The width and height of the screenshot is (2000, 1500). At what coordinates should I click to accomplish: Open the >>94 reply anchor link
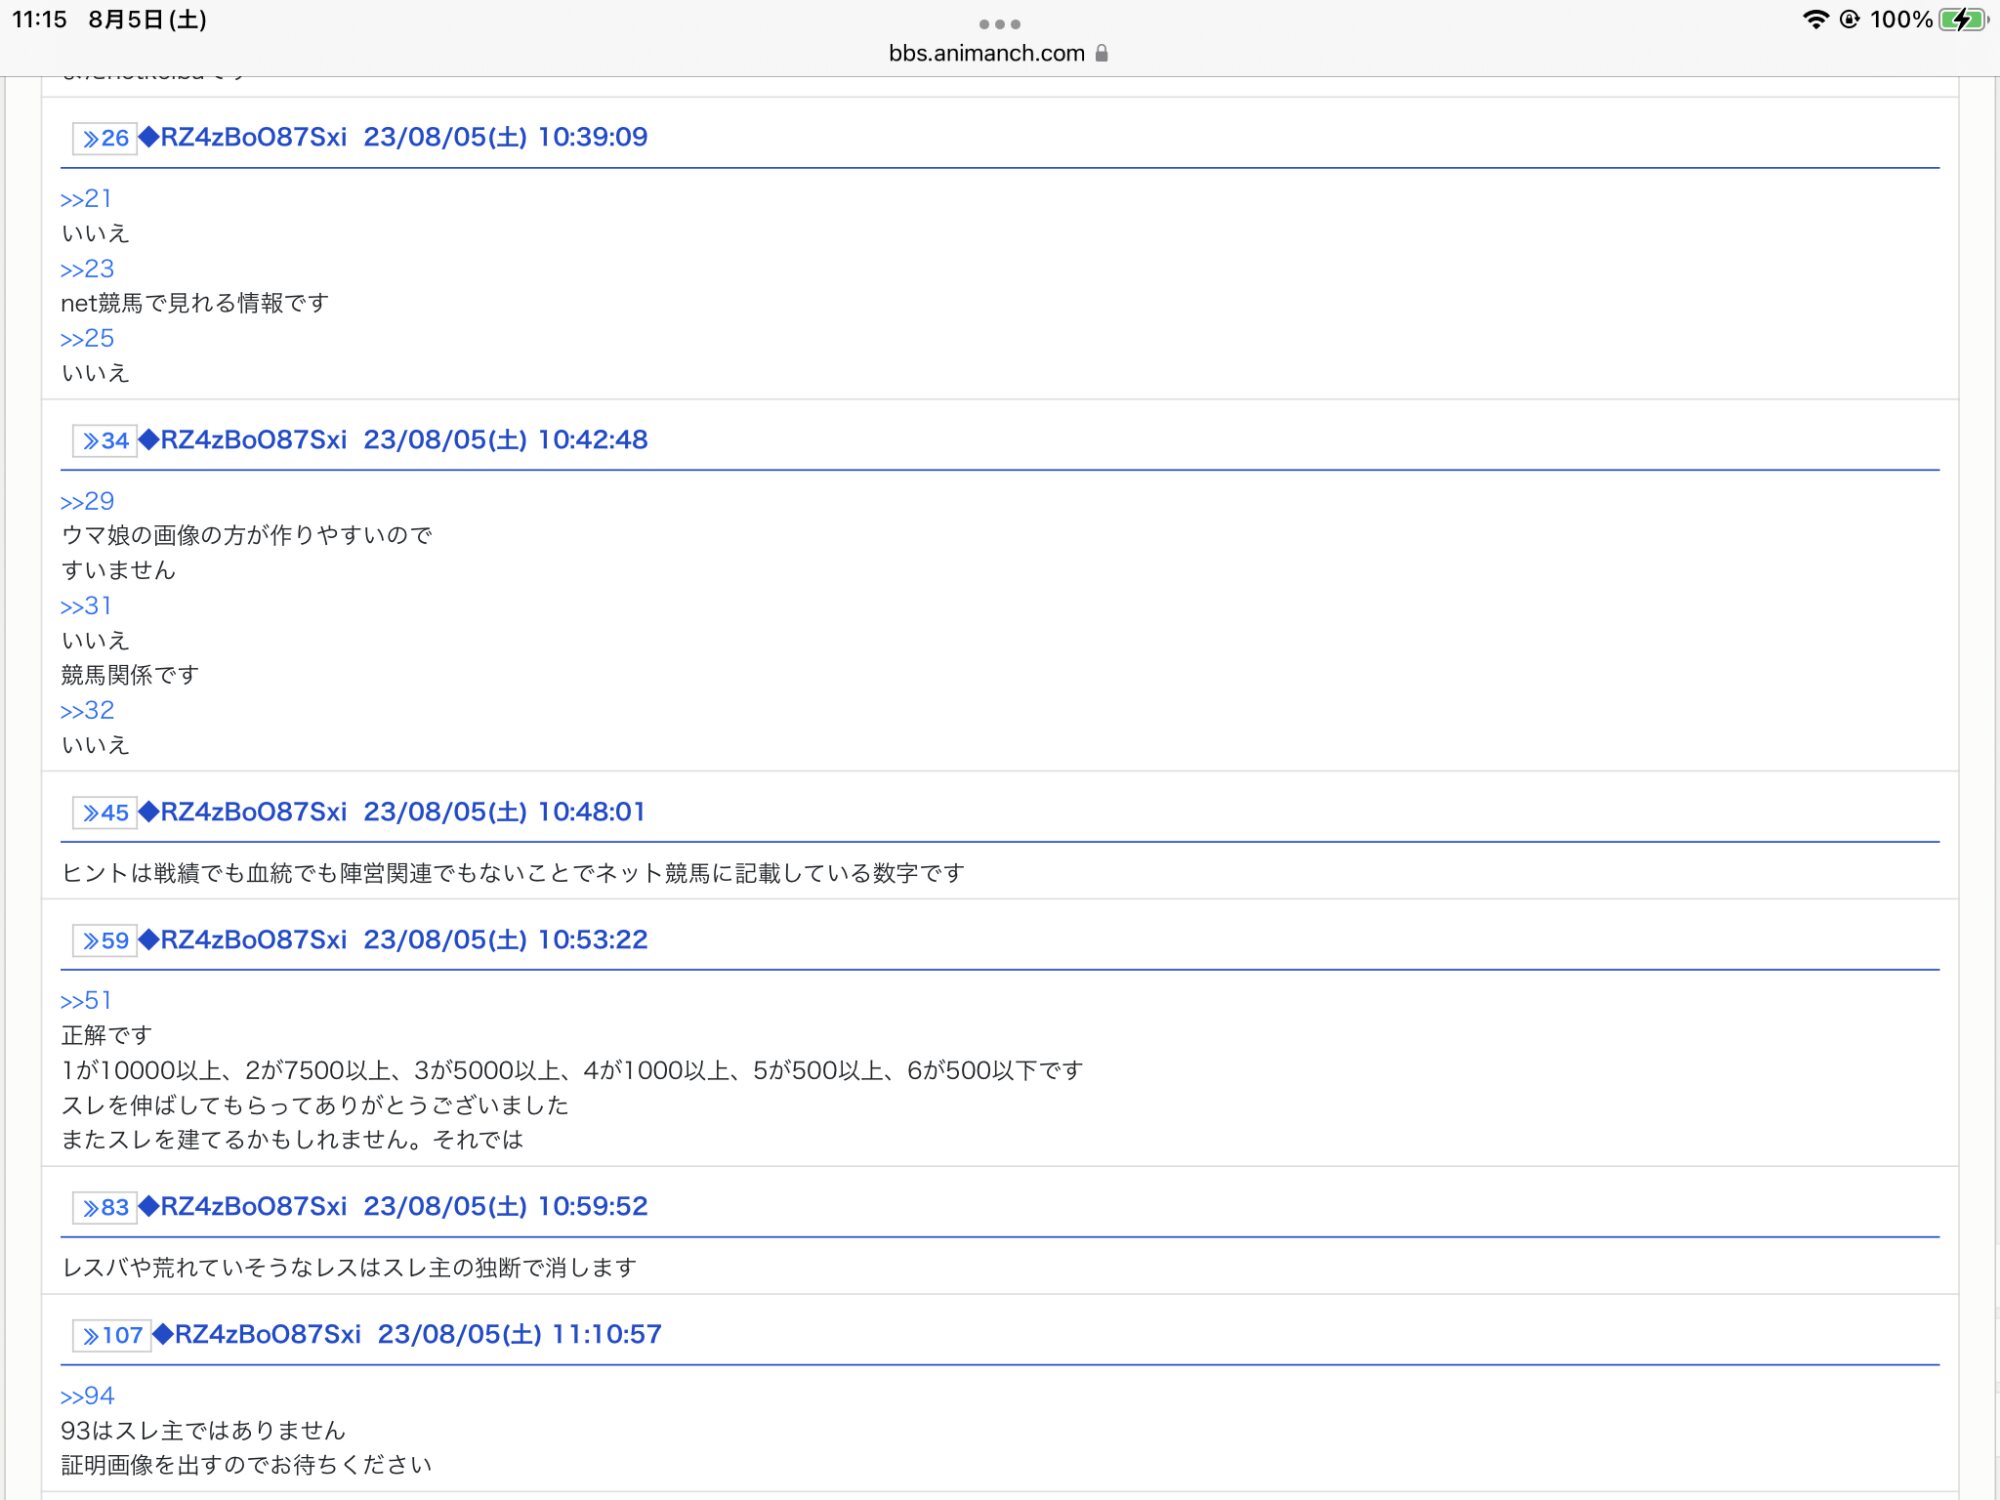point(87,1397)
